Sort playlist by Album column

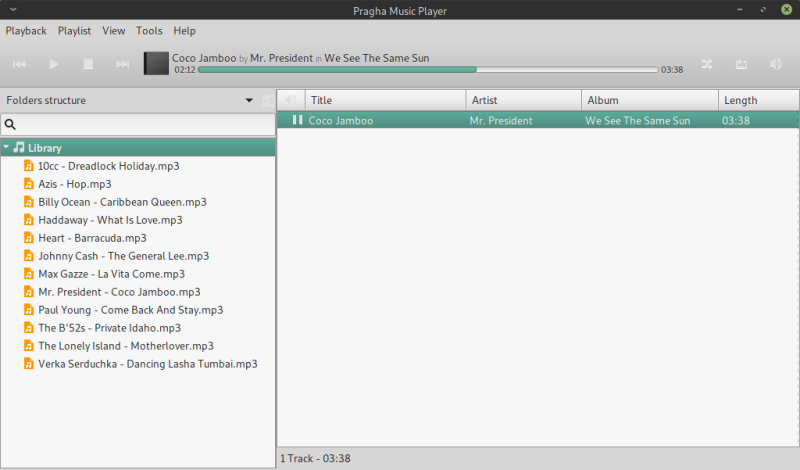pos(649,100)
